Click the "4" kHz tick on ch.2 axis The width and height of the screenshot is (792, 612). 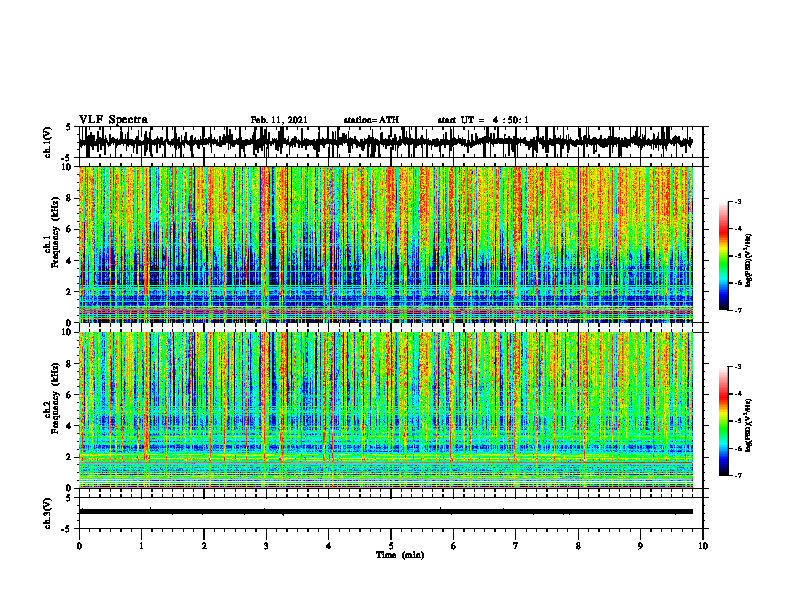click(x=71, y=426)
